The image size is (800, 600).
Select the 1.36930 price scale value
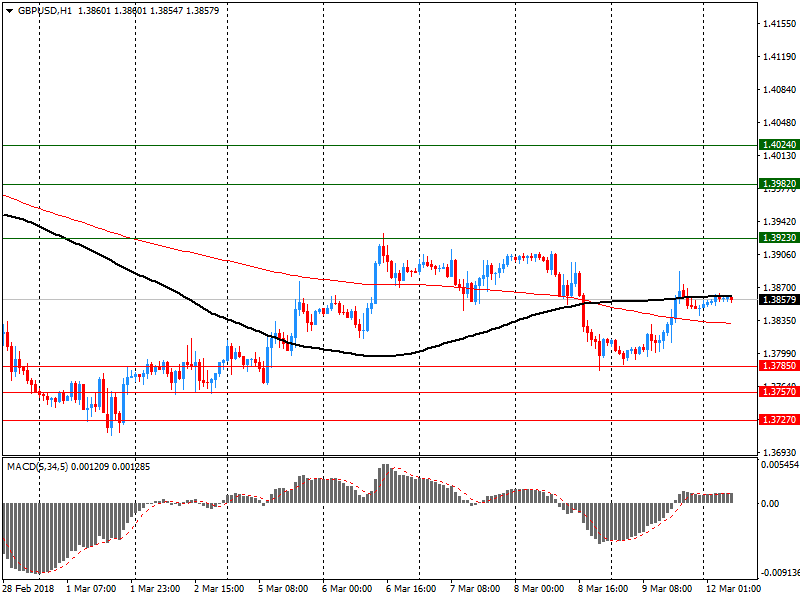(x=780, y=453)
